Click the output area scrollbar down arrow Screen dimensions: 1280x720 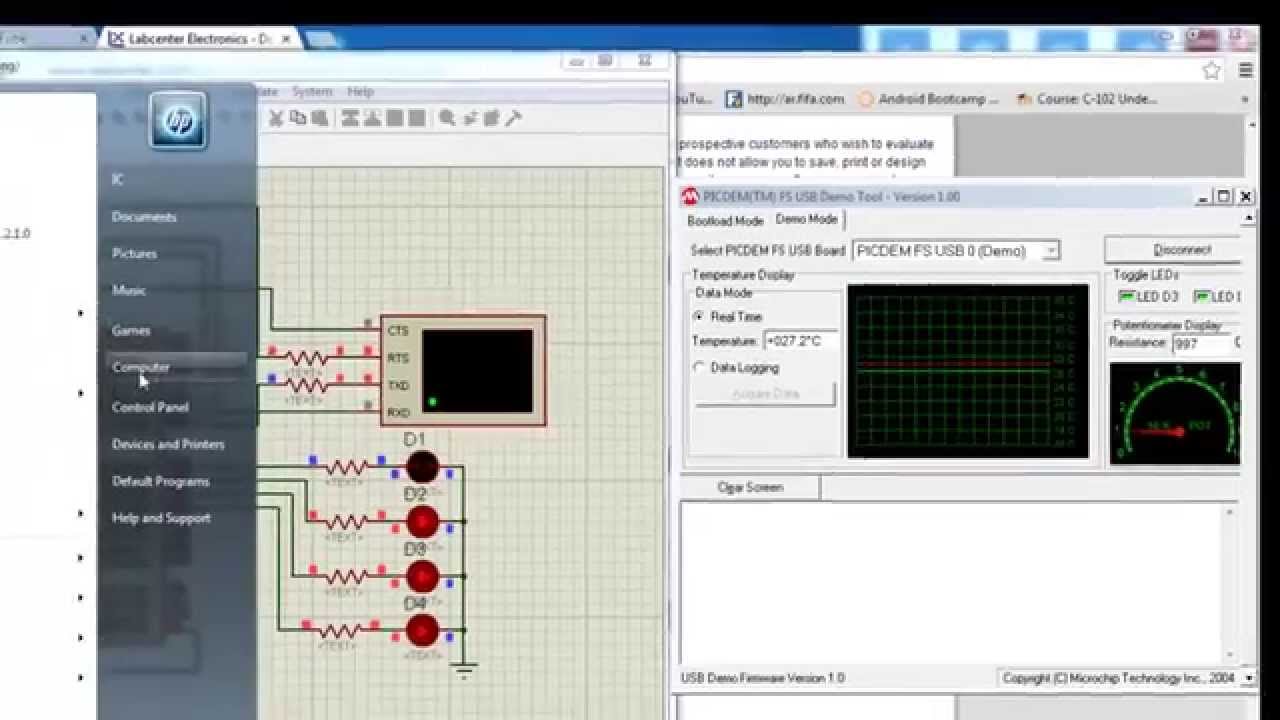[x=1230, y=656]
